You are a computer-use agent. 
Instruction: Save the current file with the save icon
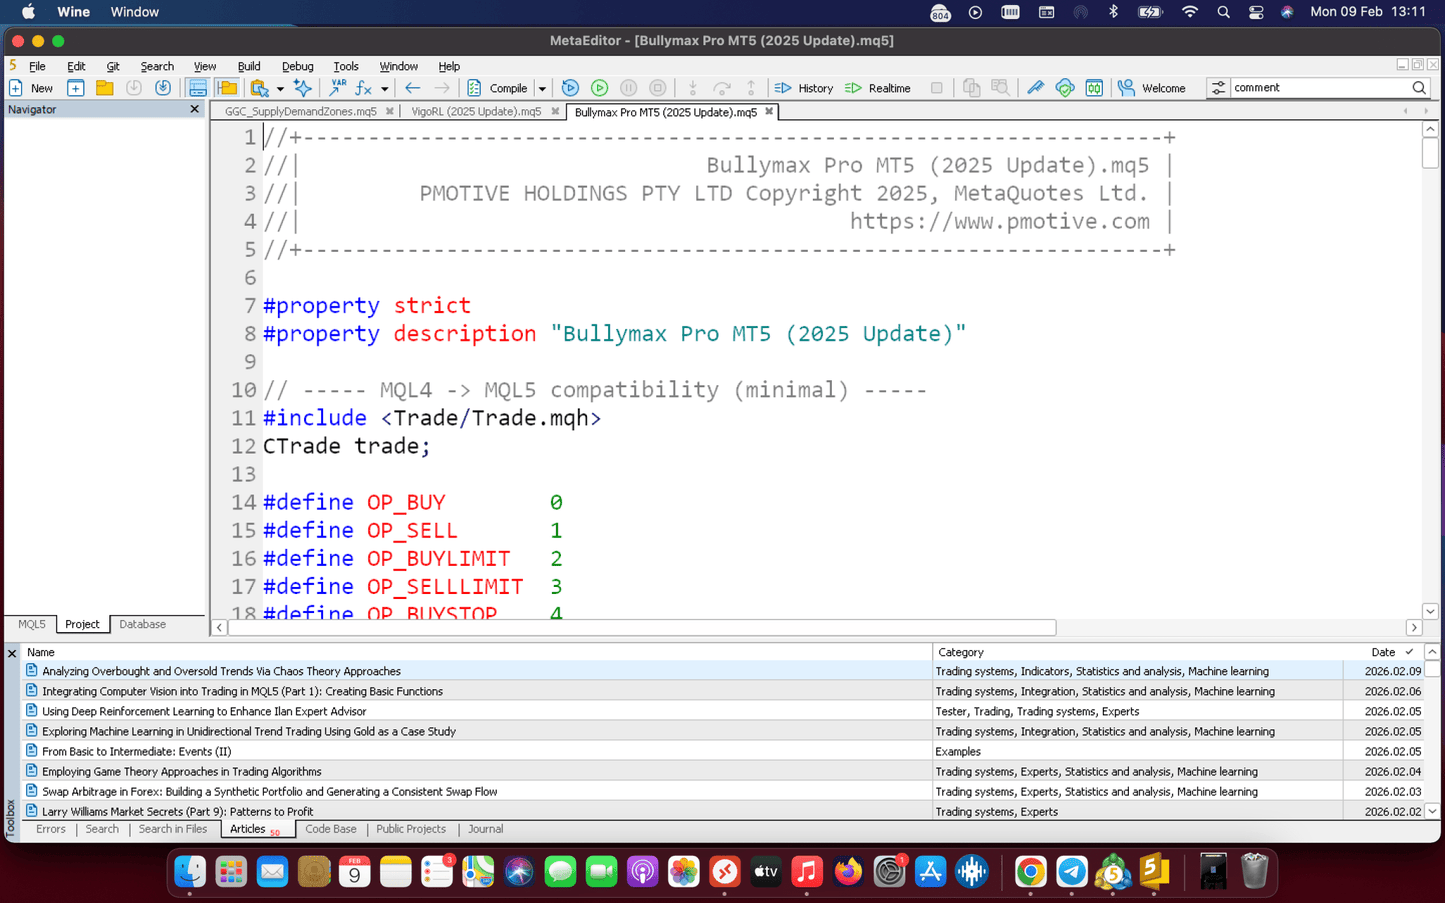point(134,88)
